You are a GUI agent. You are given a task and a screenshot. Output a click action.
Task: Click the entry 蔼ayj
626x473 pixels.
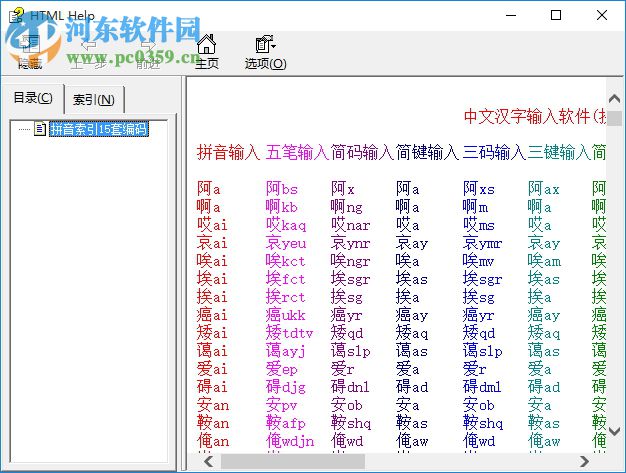tap(286, 351)
